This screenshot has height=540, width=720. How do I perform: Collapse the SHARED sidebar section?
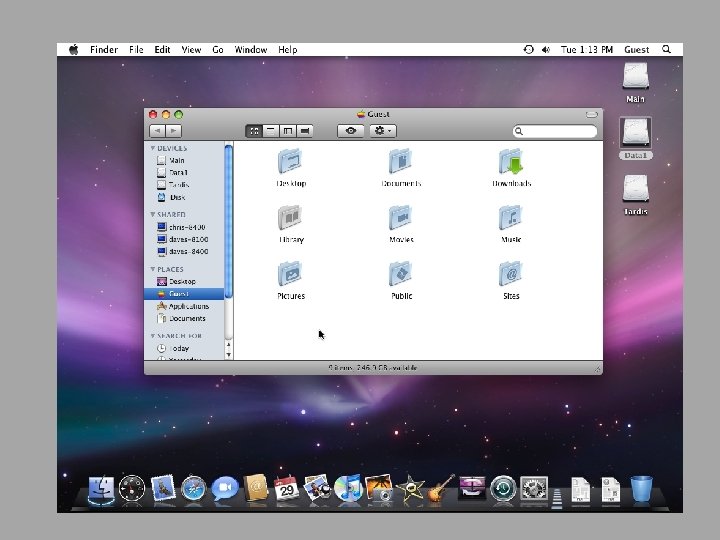[153, 214]
